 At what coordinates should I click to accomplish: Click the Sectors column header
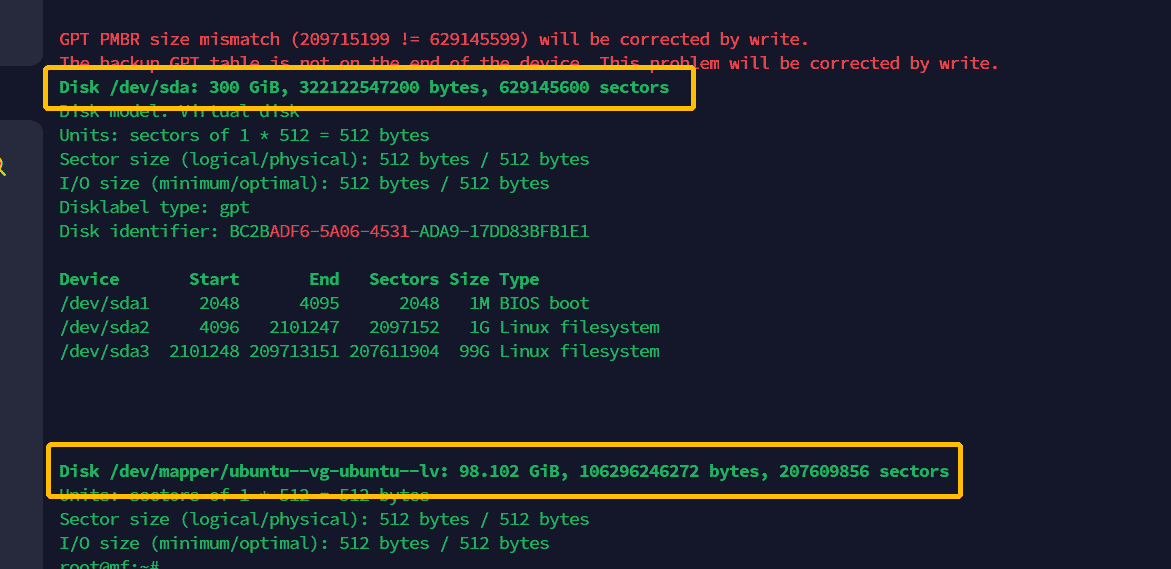pyautogui.click(x=404, y=279)
